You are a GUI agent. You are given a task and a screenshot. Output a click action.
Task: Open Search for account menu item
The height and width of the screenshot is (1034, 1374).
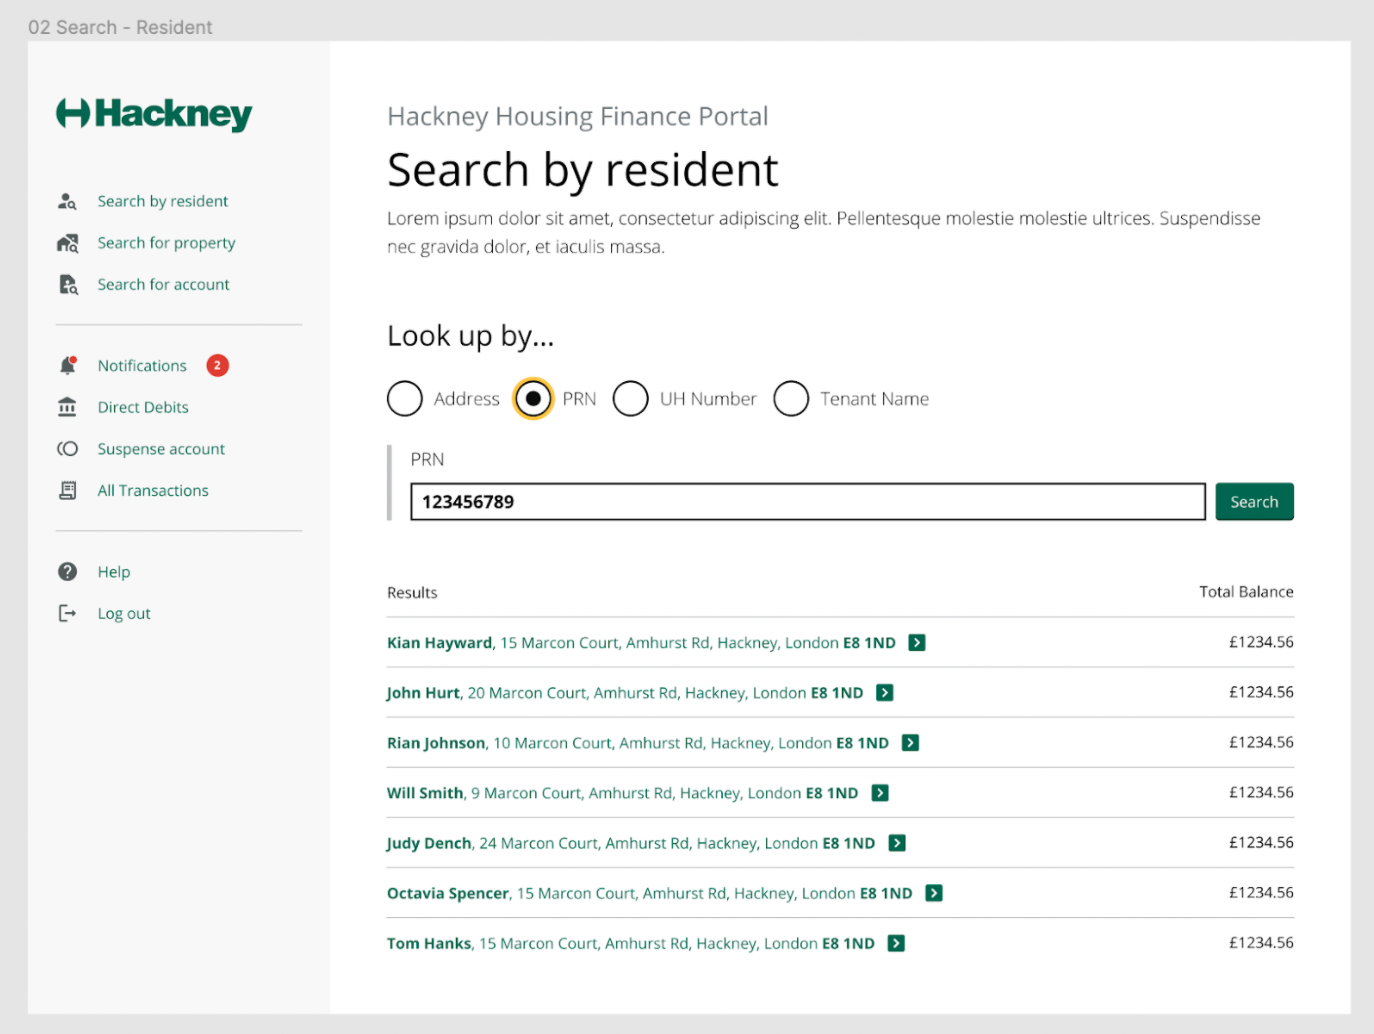click(163, 285)
